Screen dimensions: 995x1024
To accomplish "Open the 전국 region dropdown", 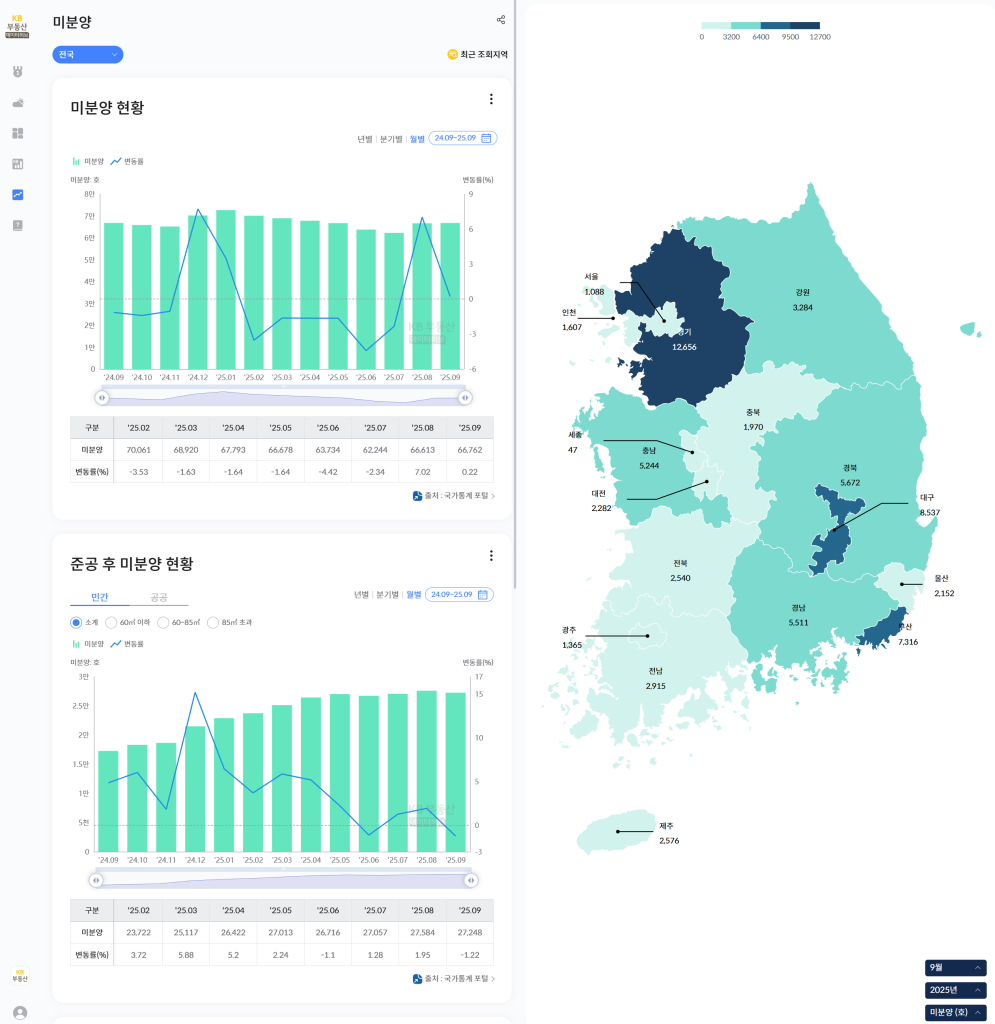I will [x=88, y=54].
